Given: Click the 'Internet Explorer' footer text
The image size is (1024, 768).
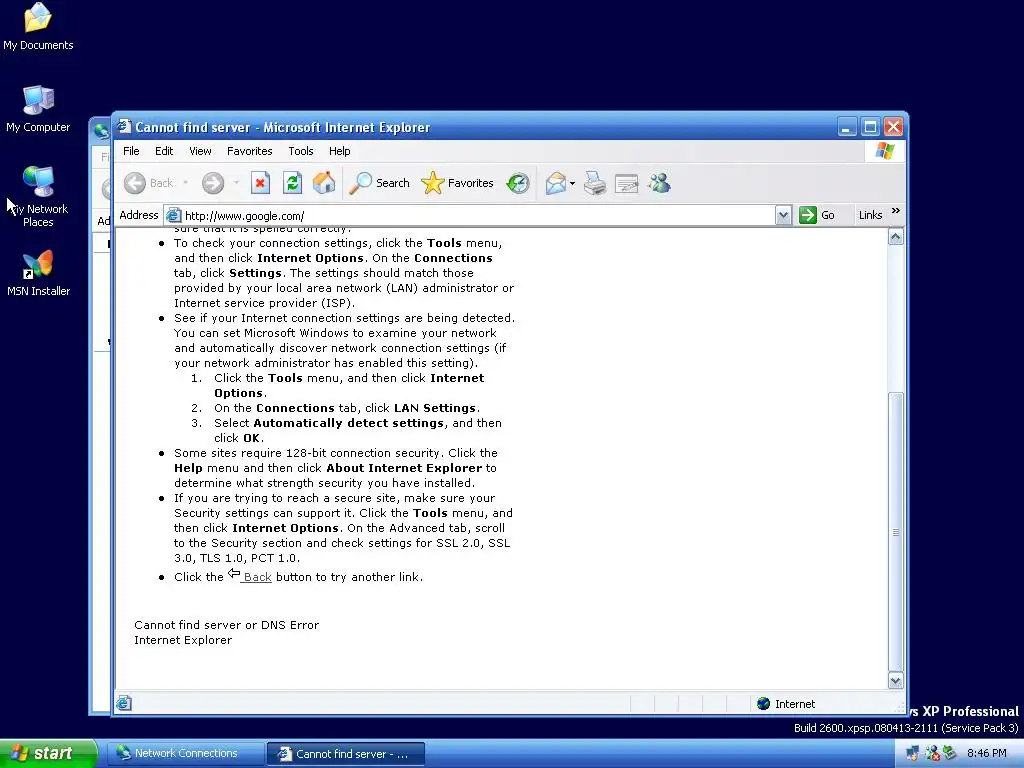Looking at the screenshot, I should click(183, 640).
